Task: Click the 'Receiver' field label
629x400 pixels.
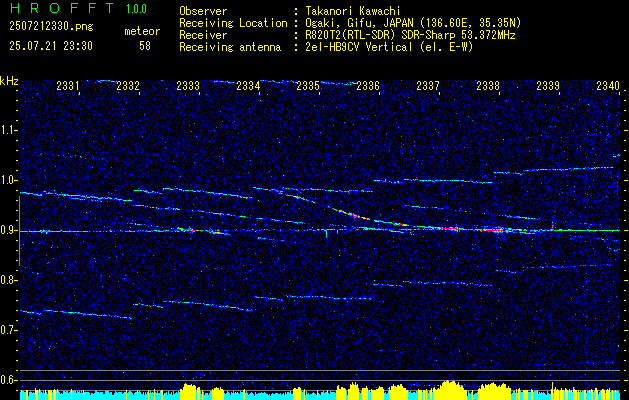Action: click(x=203, y=35)
